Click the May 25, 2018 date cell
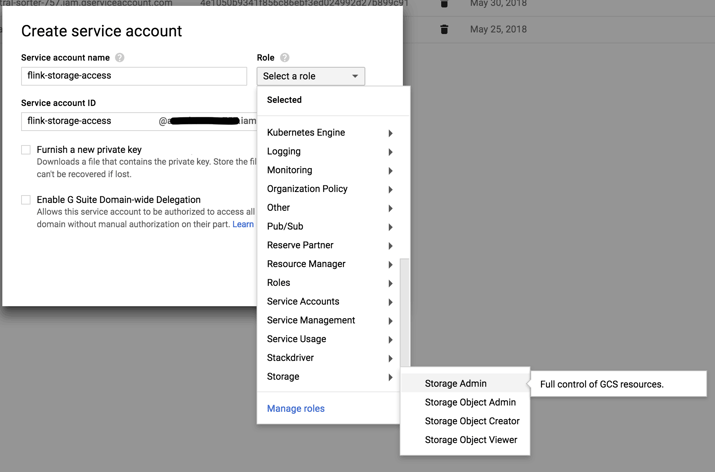 point(498,29)
